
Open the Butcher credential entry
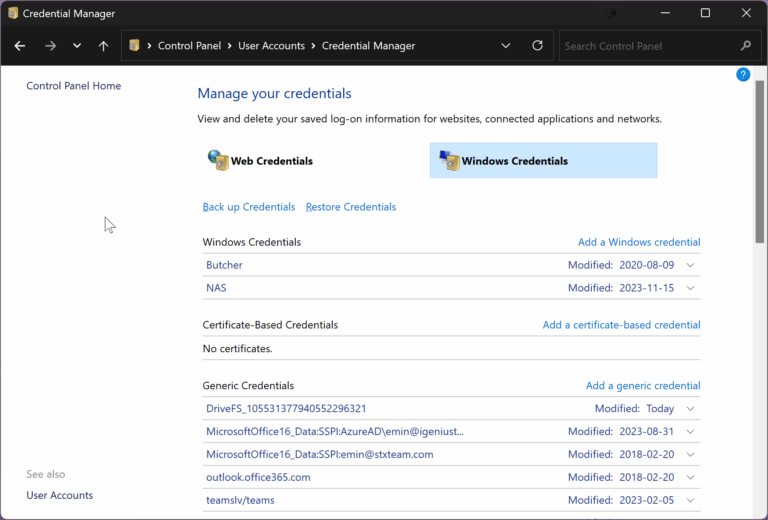coord(224,265)
